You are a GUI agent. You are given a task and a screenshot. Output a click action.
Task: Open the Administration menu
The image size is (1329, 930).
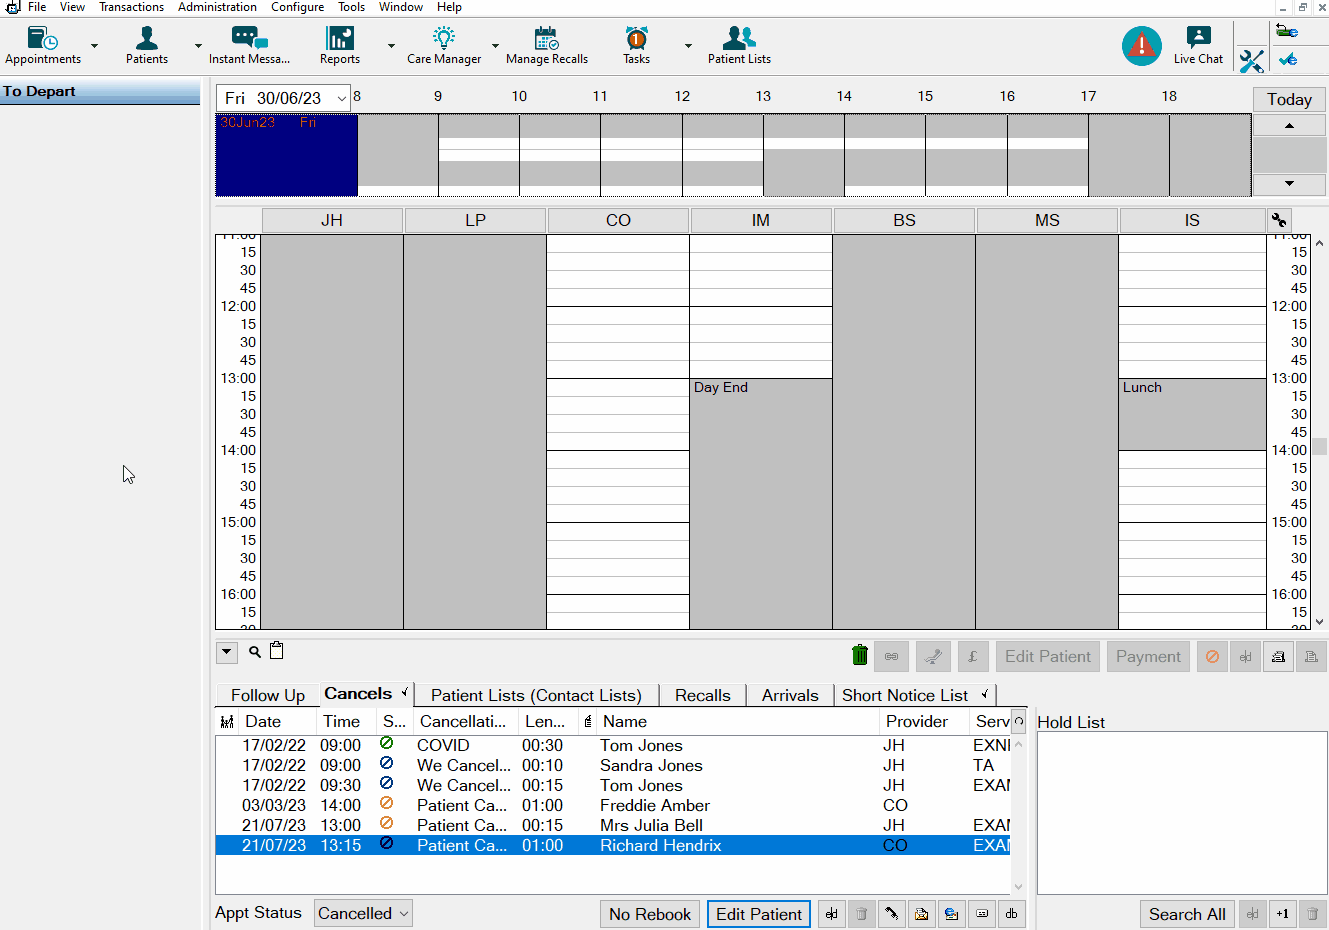pos(217,7)
